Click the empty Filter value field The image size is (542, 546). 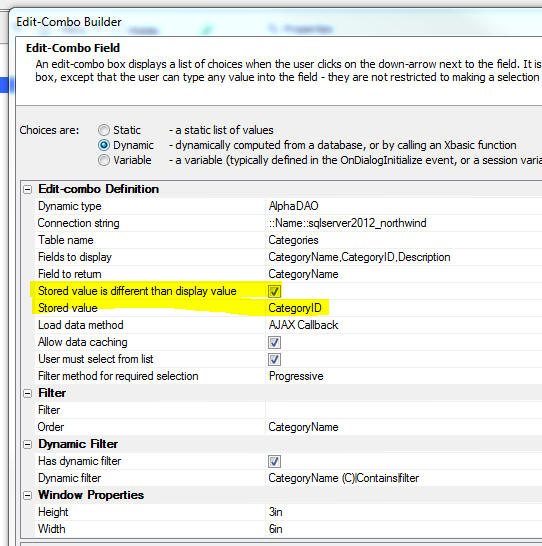pyautogui.click(x=404, y=410)
